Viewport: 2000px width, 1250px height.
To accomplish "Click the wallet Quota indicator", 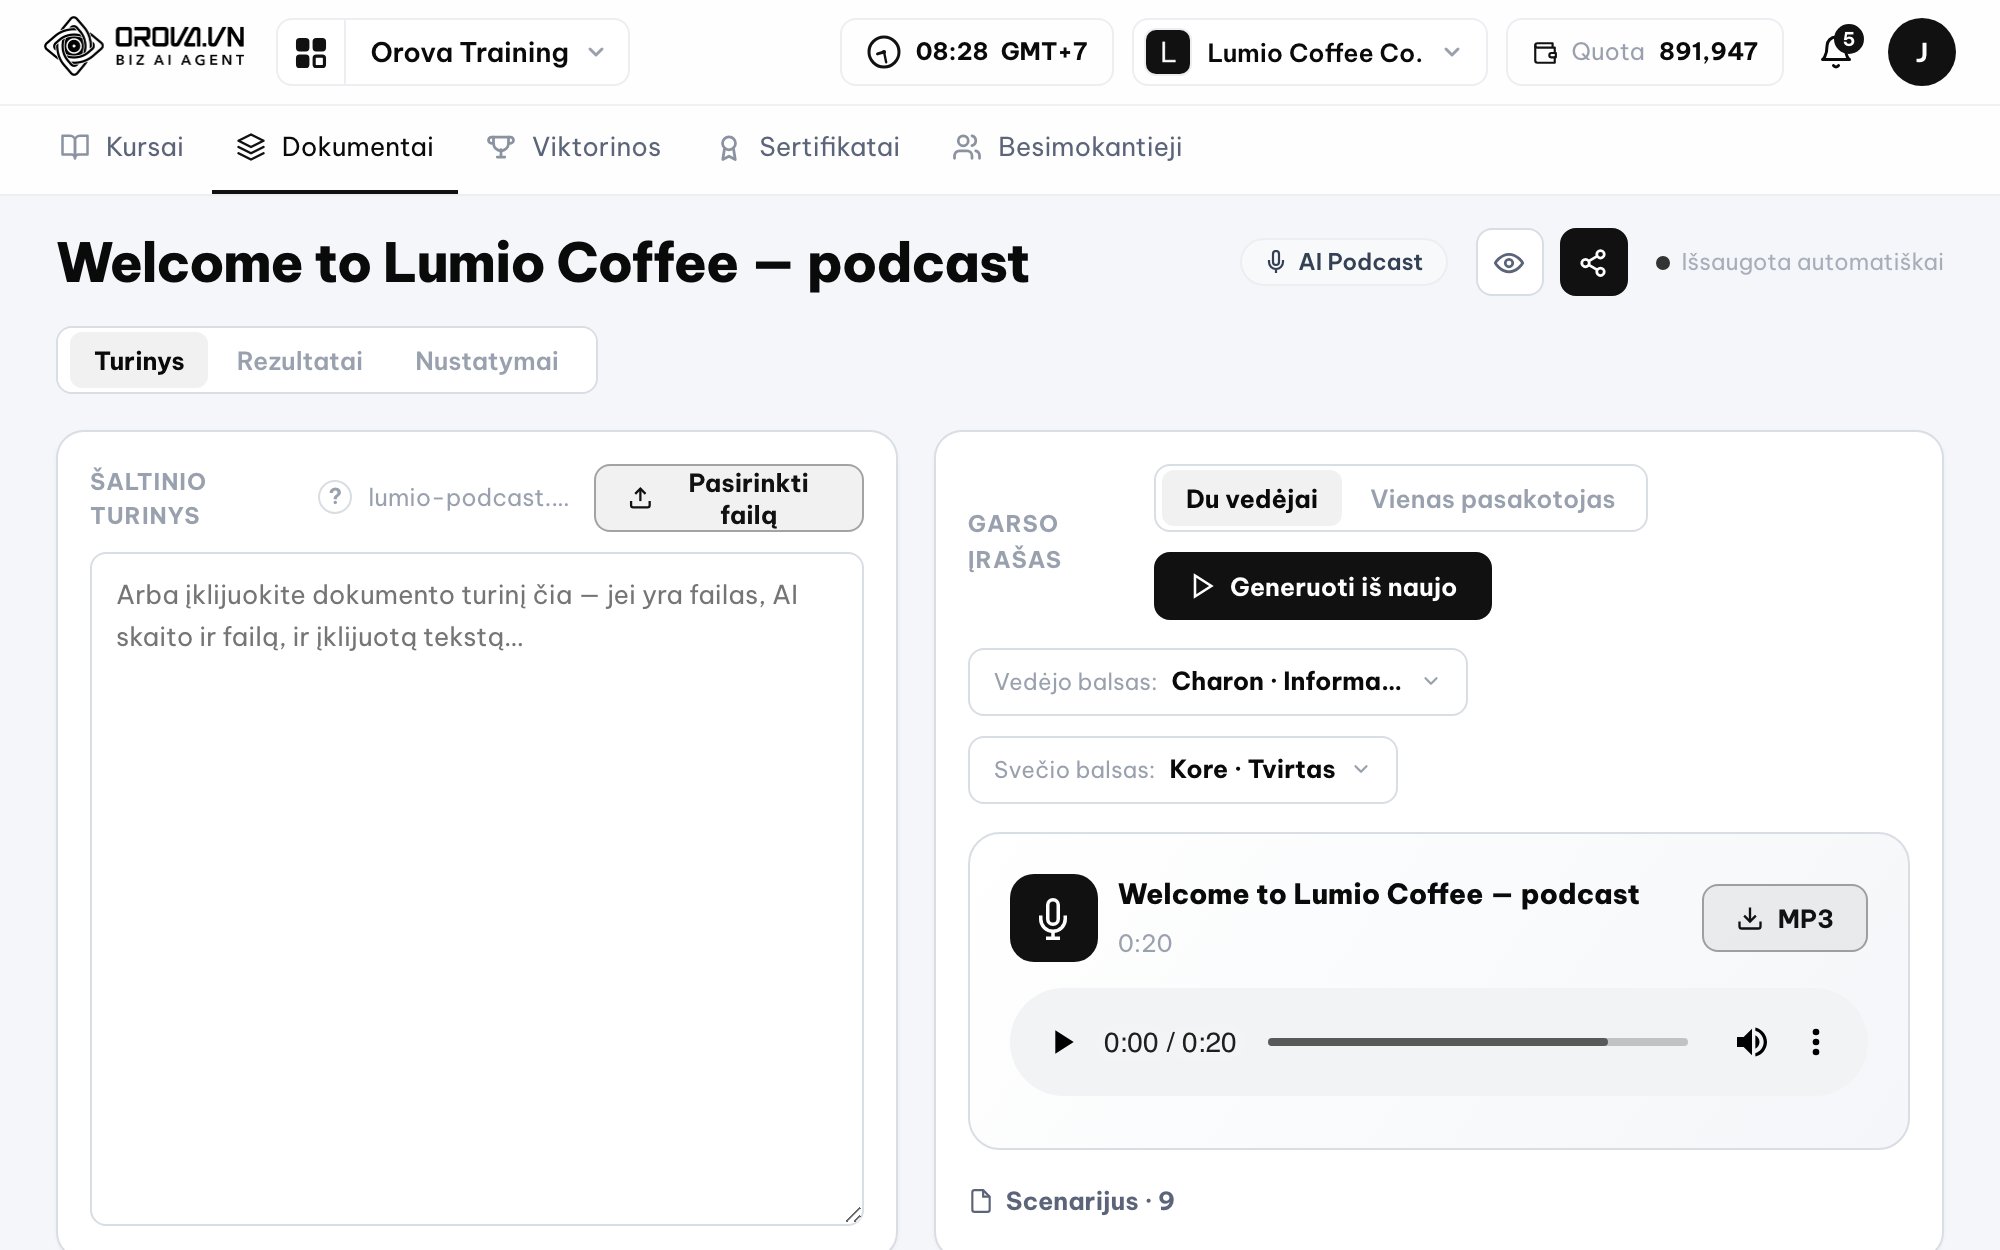I will click(1645, 52).
